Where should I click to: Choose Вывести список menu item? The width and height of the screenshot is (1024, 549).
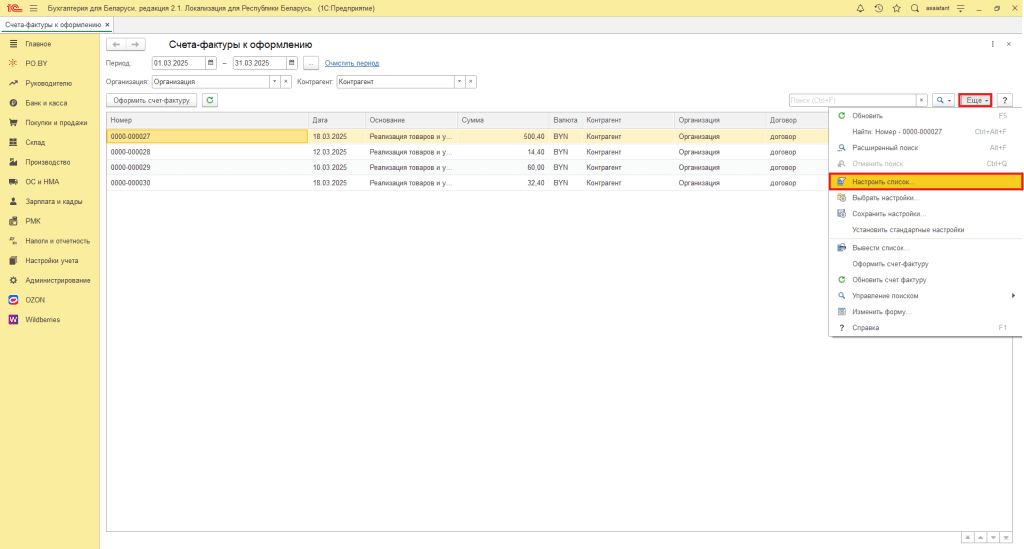[x=925, y=248]
